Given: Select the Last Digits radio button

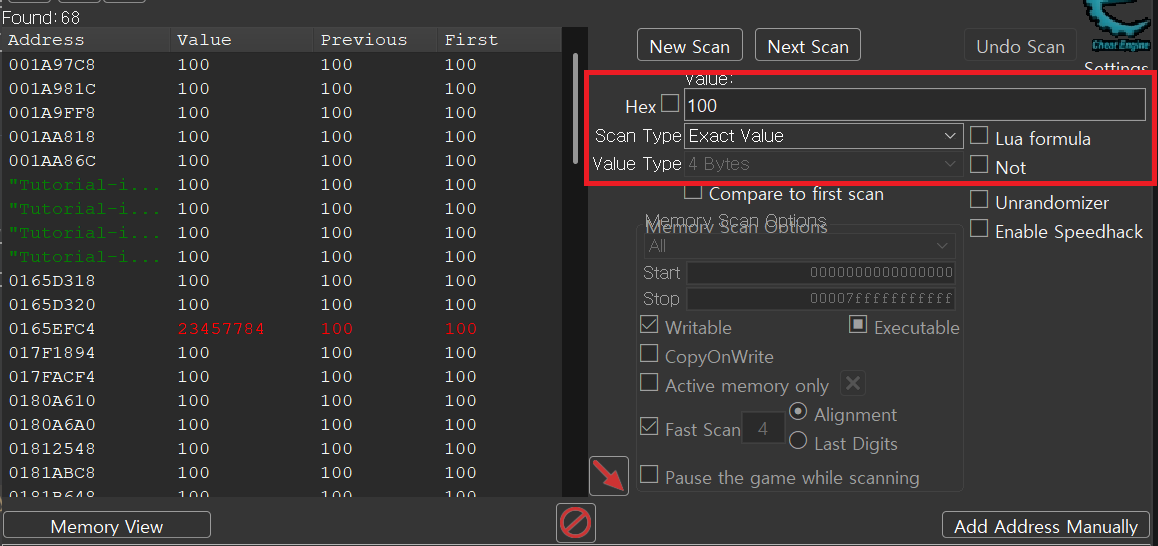Looking at the screenshot, I should [x=798, y=441].
